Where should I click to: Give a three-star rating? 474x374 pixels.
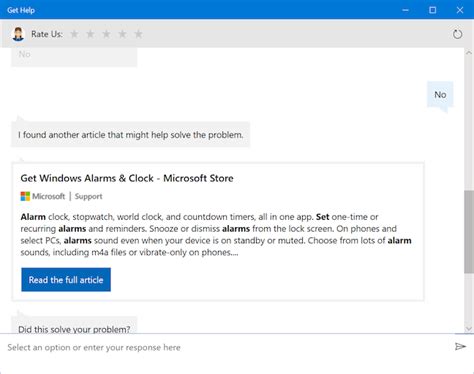(x=106, y=34)
